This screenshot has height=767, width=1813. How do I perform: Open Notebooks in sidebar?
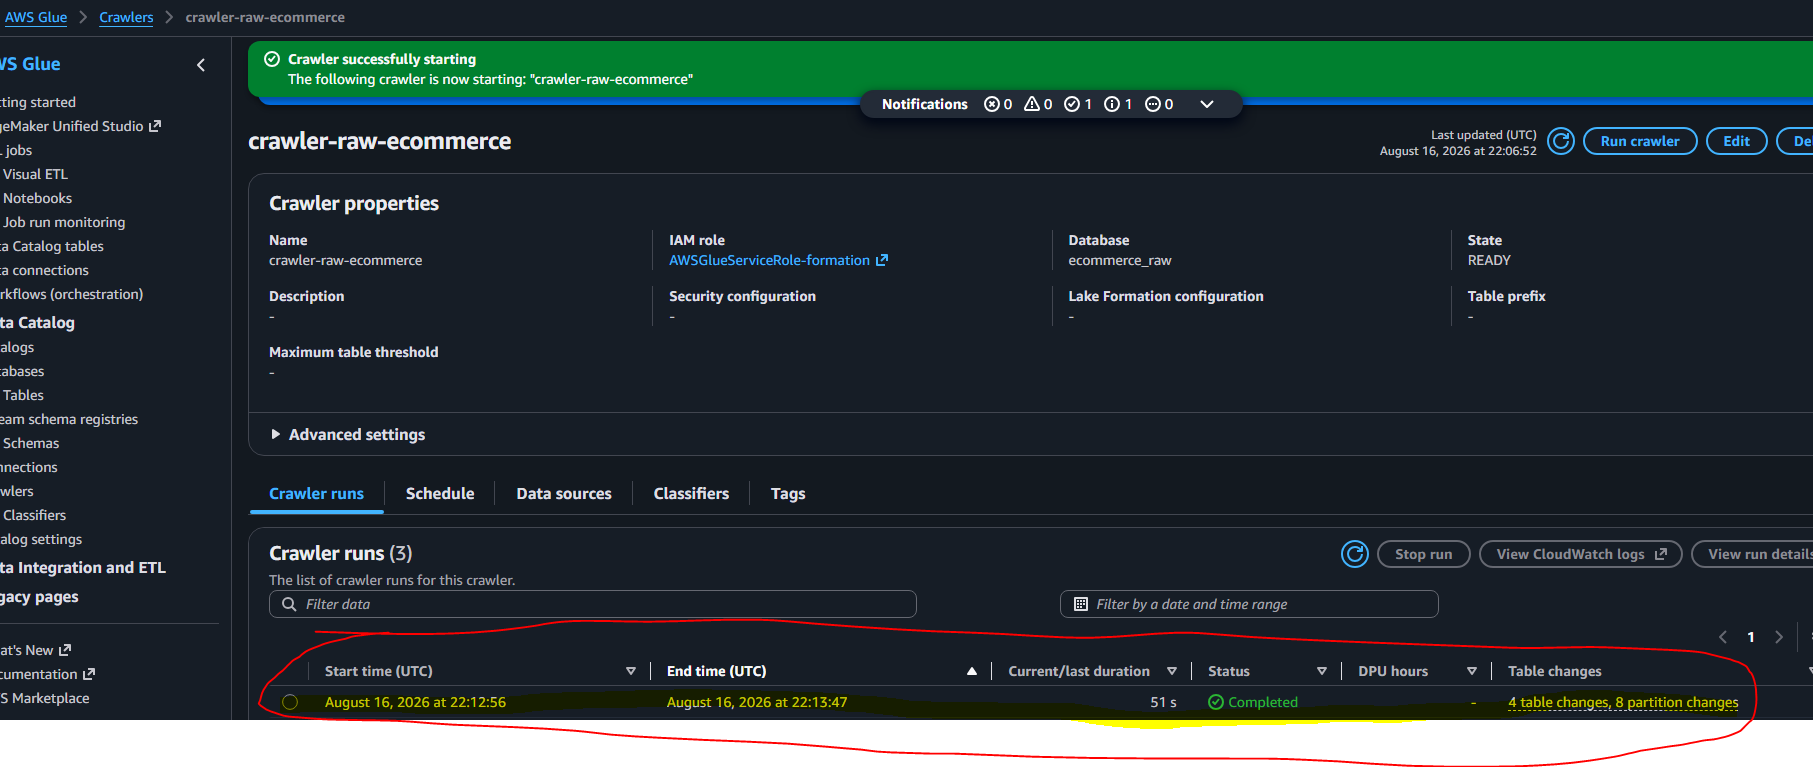tap(37, 198)
